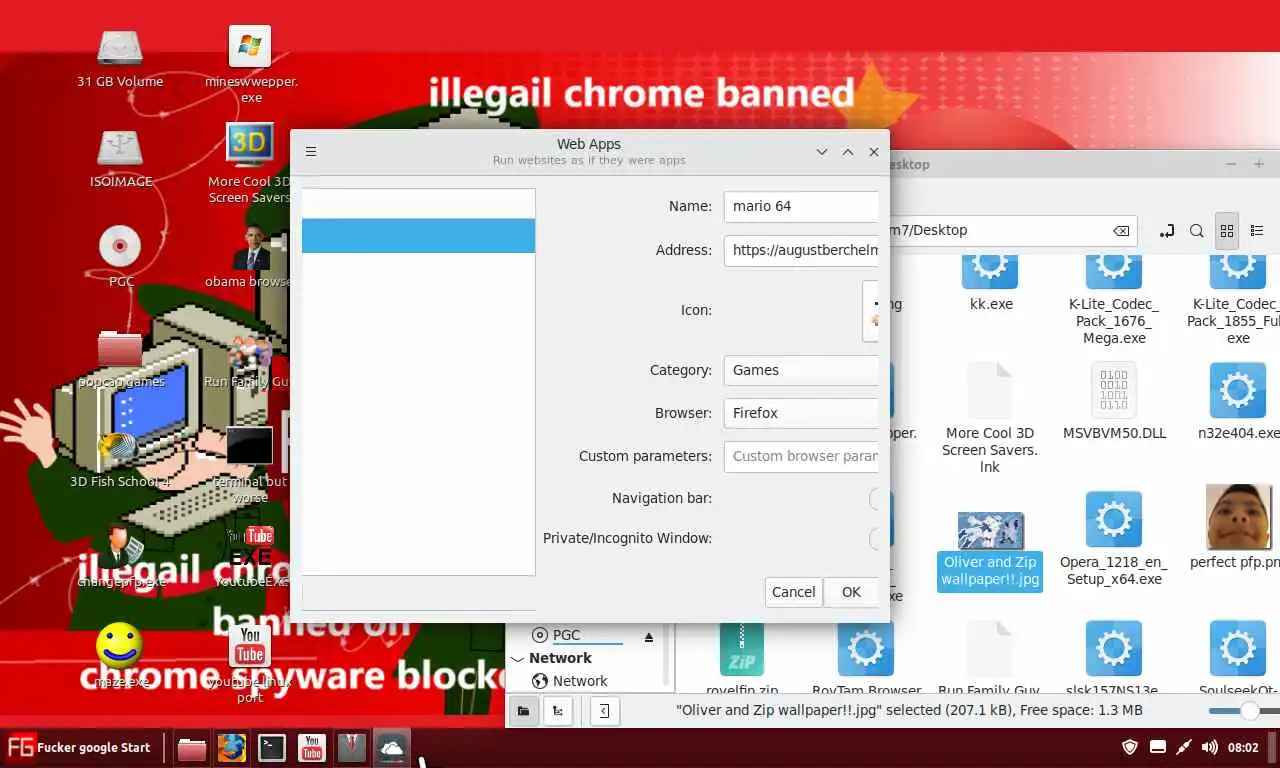1280x768 pixels.
Task: Toggle the Private/Incognito Window switch
Action: pos(874,538)
